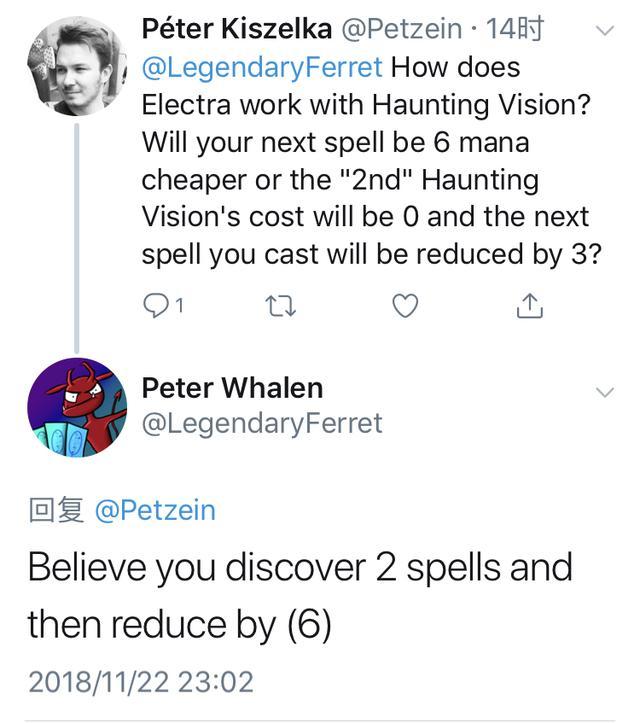Tap the @LegendaryFerret handle under Peter Whalen
640x723 pixels.
point(262,423)
